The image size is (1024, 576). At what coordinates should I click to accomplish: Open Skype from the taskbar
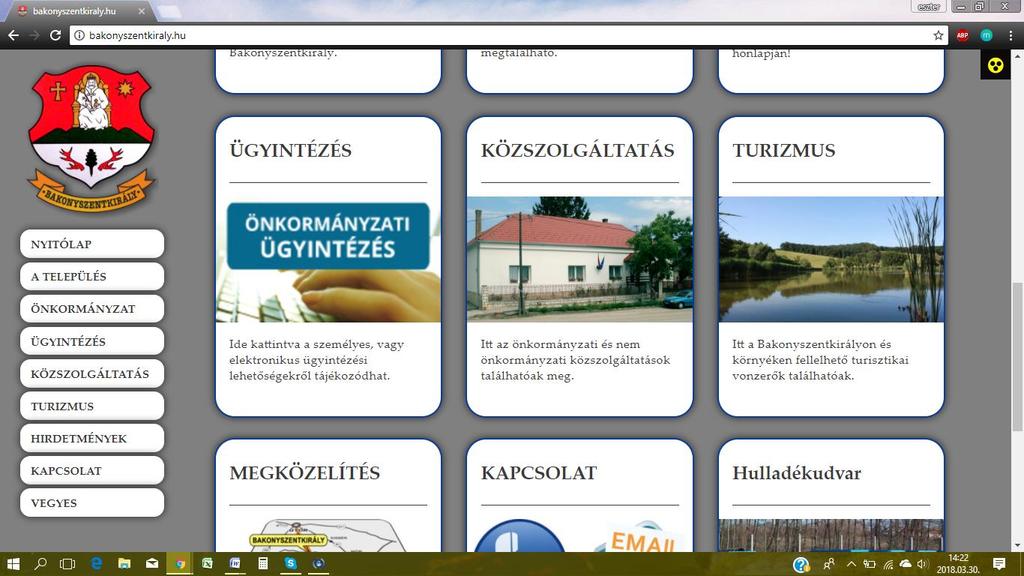pyautogui.click(x=291, y=564)
